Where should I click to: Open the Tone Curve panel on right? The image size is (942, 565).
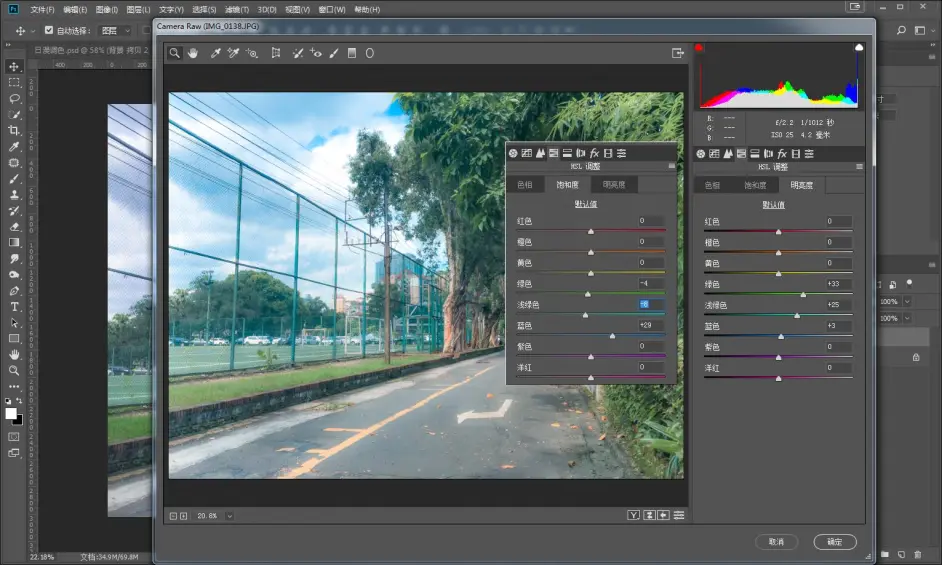714,153
